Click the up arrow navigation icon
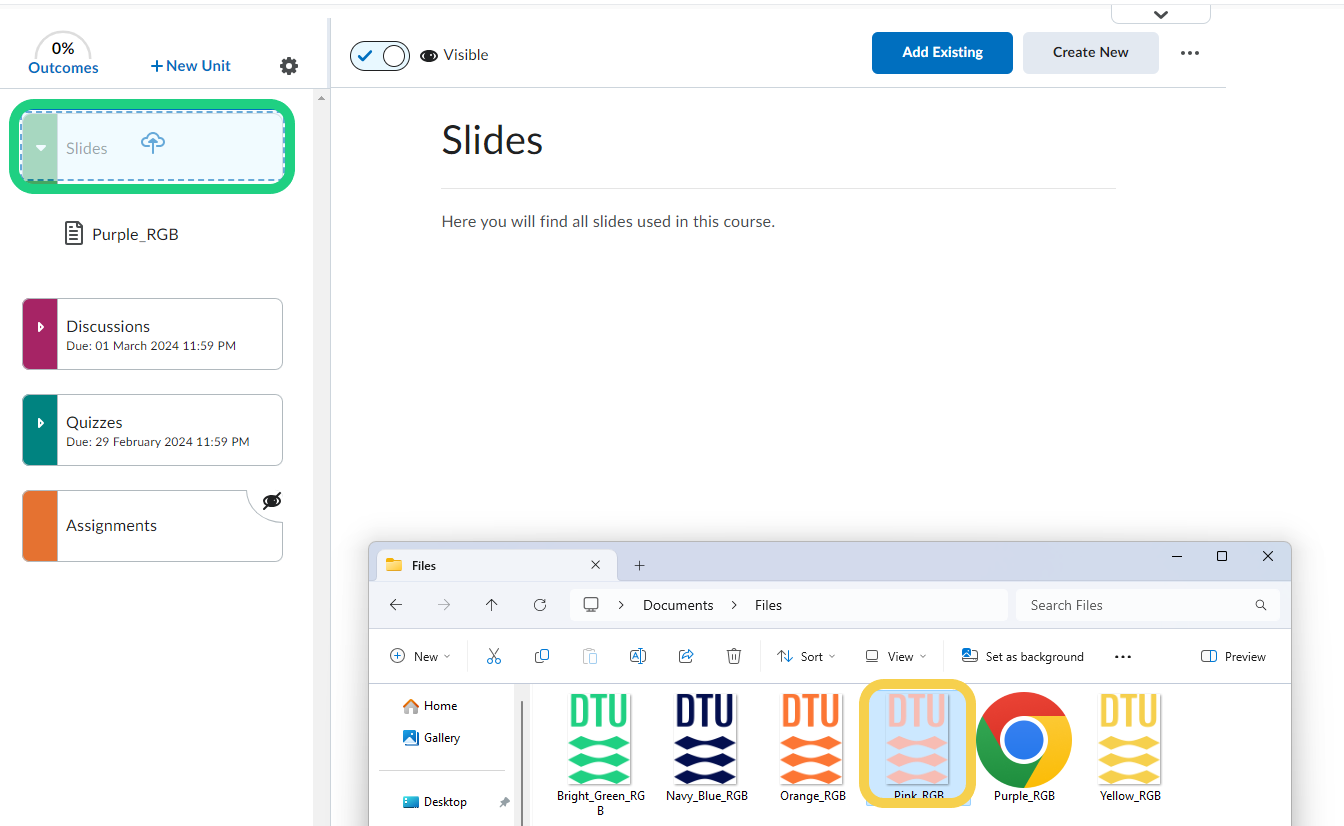The width and height of the screenshot is (1344, 826). click(x=491, y=605)
